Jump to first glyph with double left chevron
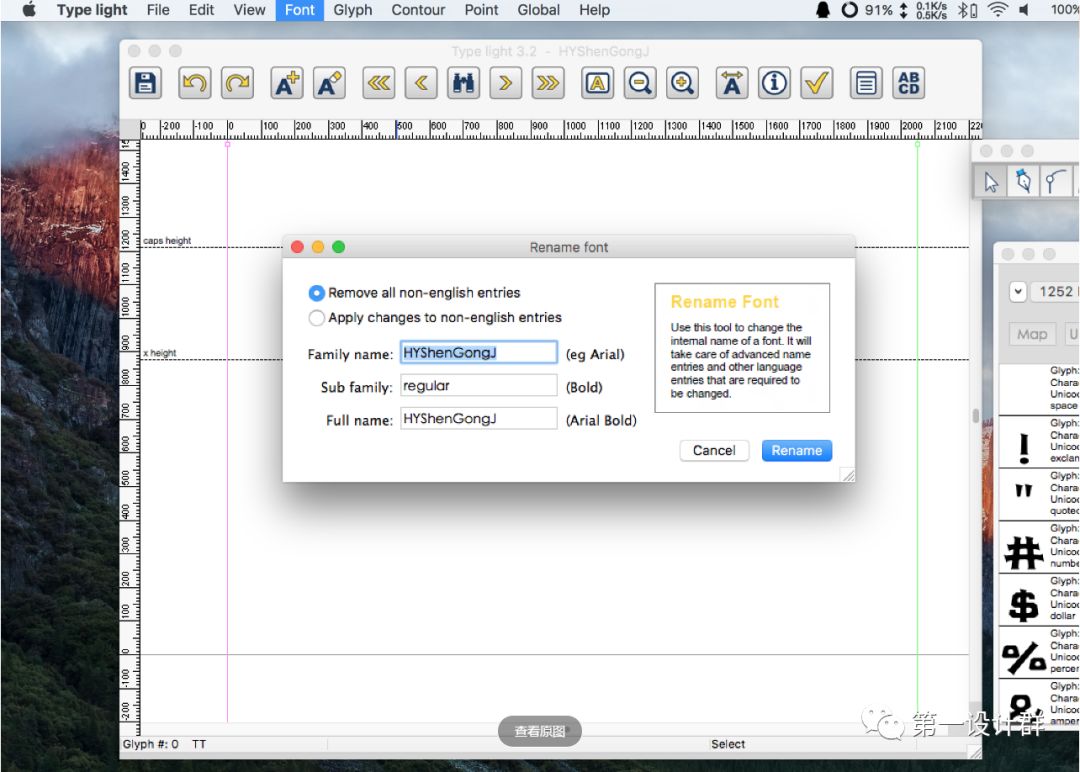The width and height of the screenshot is (1080, 772). 379,83
